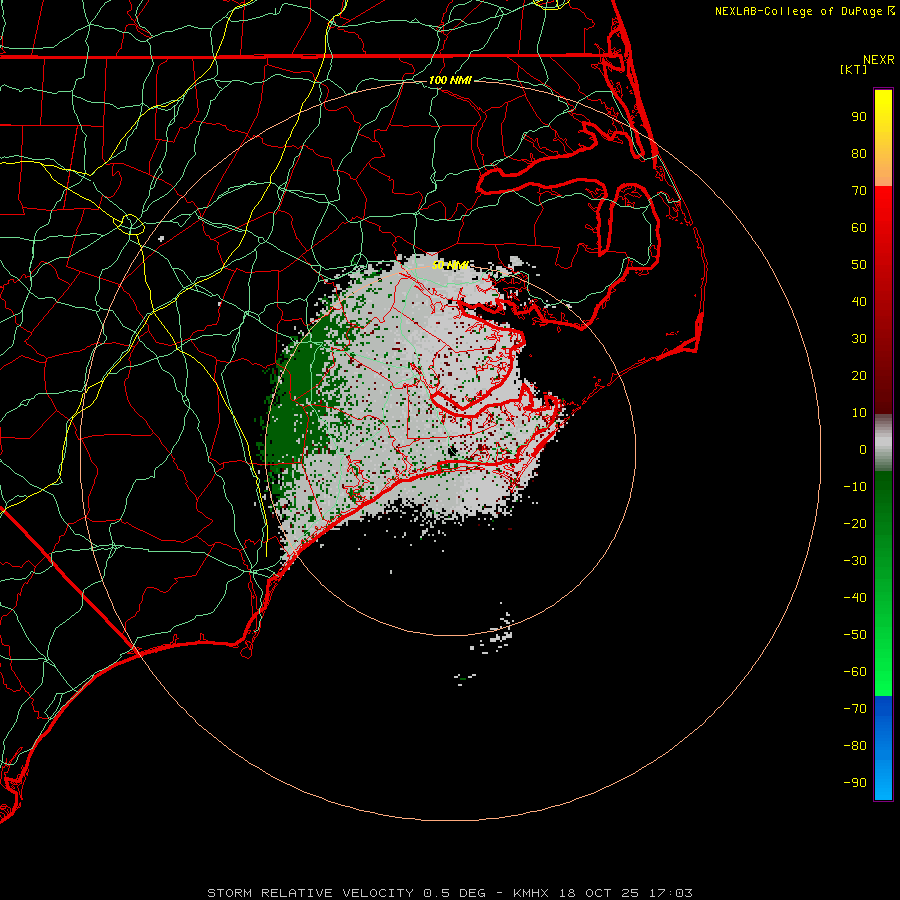
Task: Click the -50 value on the velocity scale
Action: 855,635
